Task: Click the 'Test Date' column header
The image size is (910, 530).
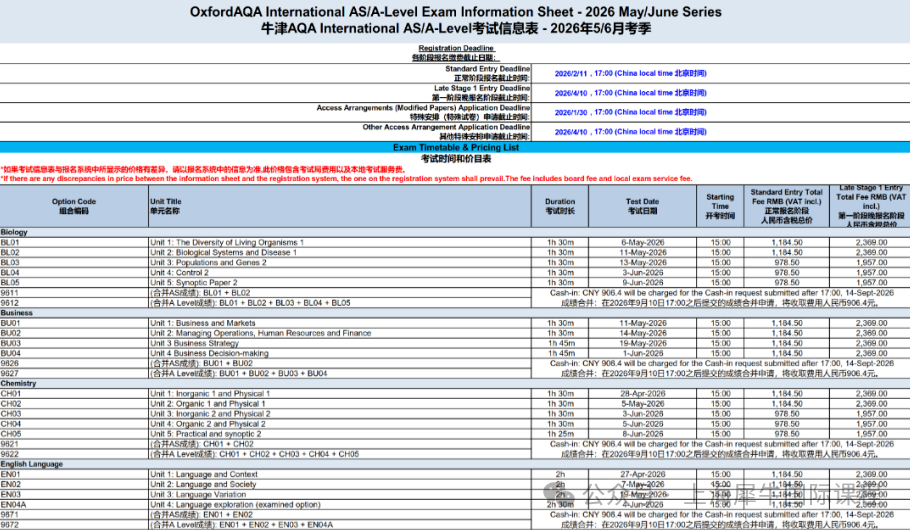Action: 642,206
